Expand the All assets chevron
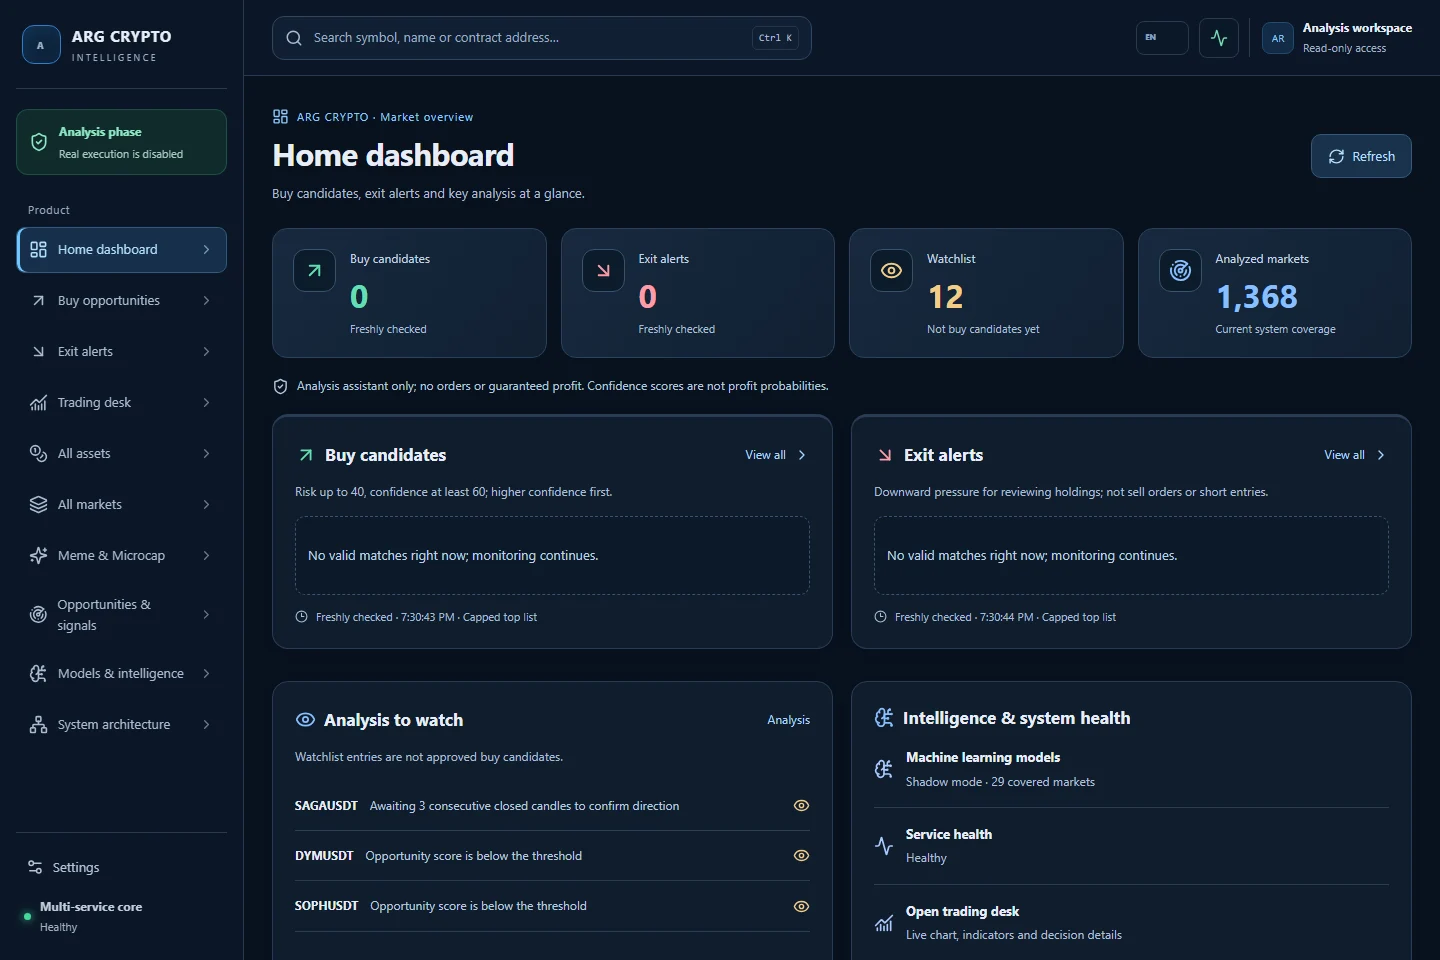Screen dimensions: 1440x960 (206, 454)
